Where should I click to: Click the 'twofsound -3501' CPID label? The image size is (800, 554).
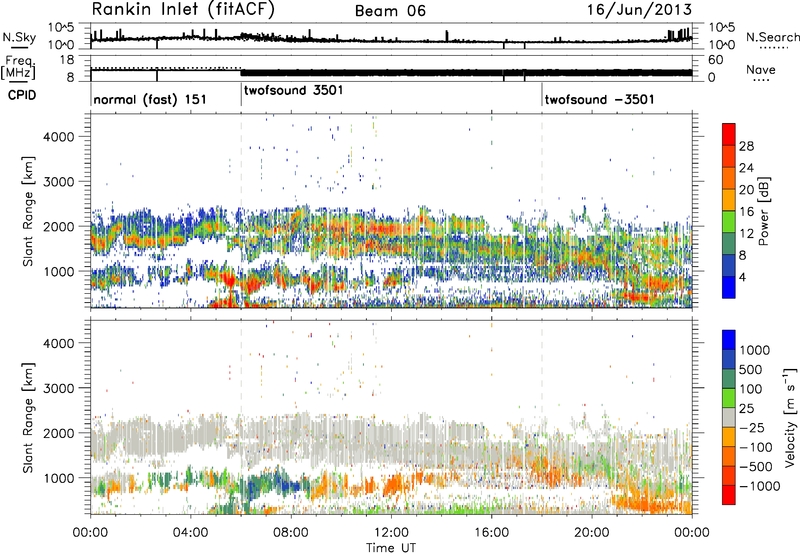point(599,99)
